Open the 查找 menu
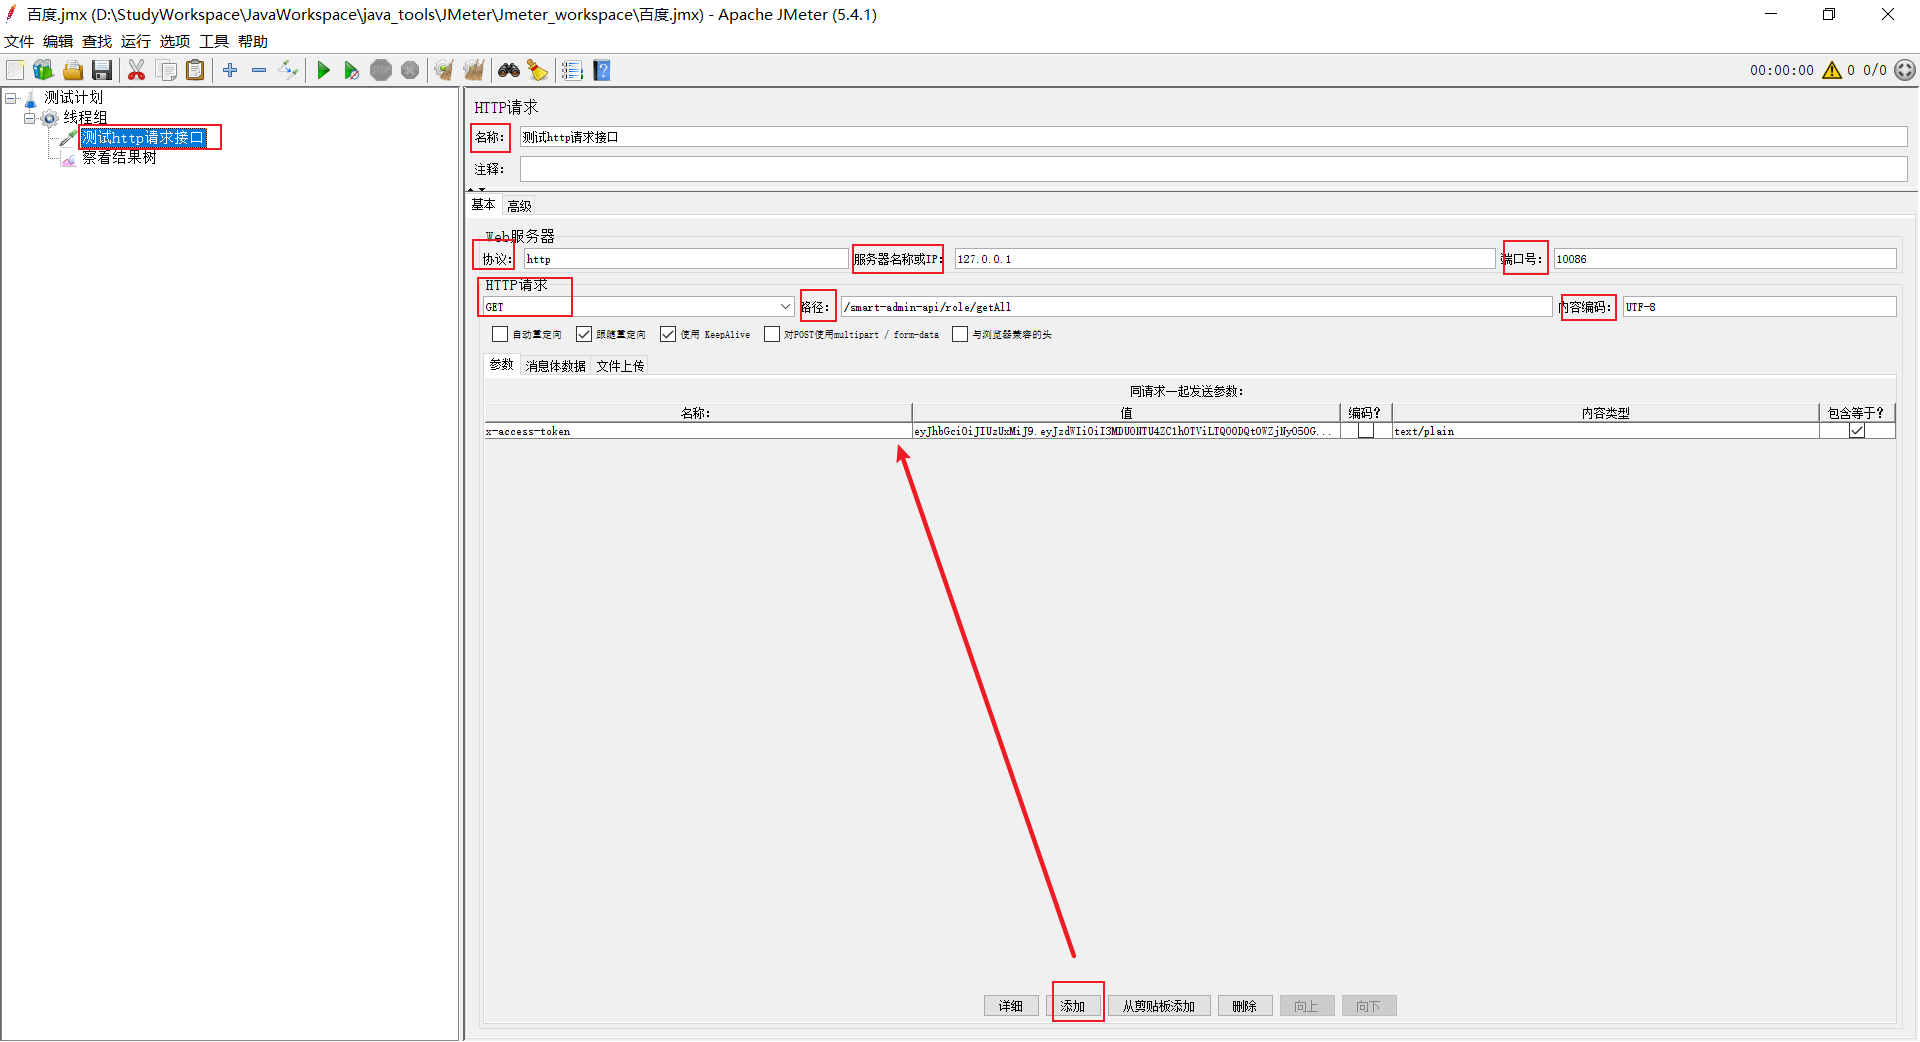Screen dimensions: 1920x1042 click(97, 41)
